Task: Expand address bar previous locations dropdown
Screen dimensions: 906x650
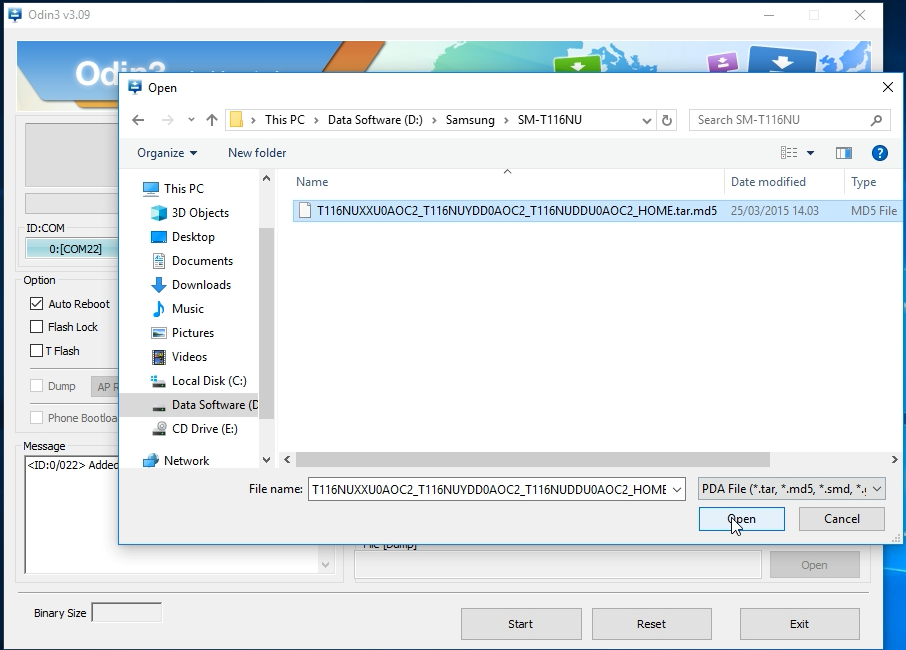Action: click(647, 120)
